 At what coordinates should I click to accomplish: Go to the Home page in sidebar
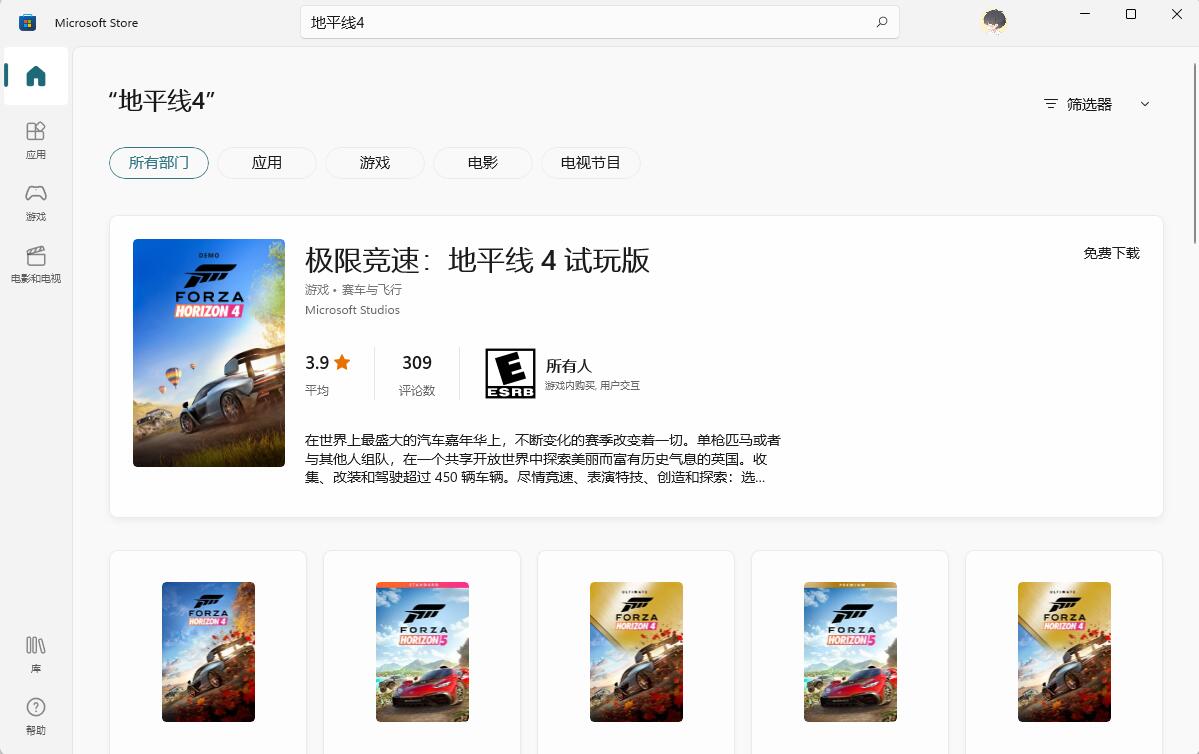click(36, 76)
